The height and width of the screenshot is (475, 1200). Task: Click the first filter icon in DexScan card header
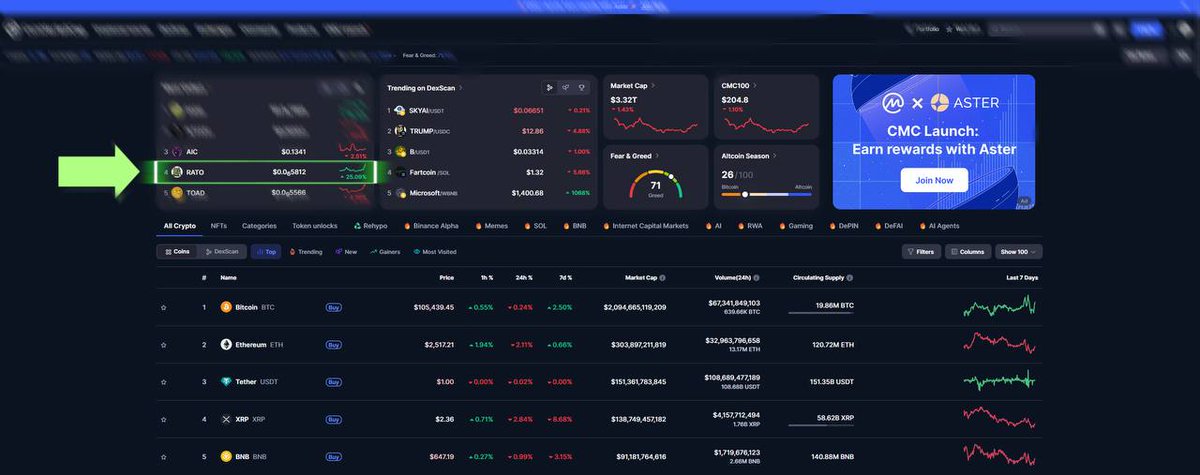[550, 88]
